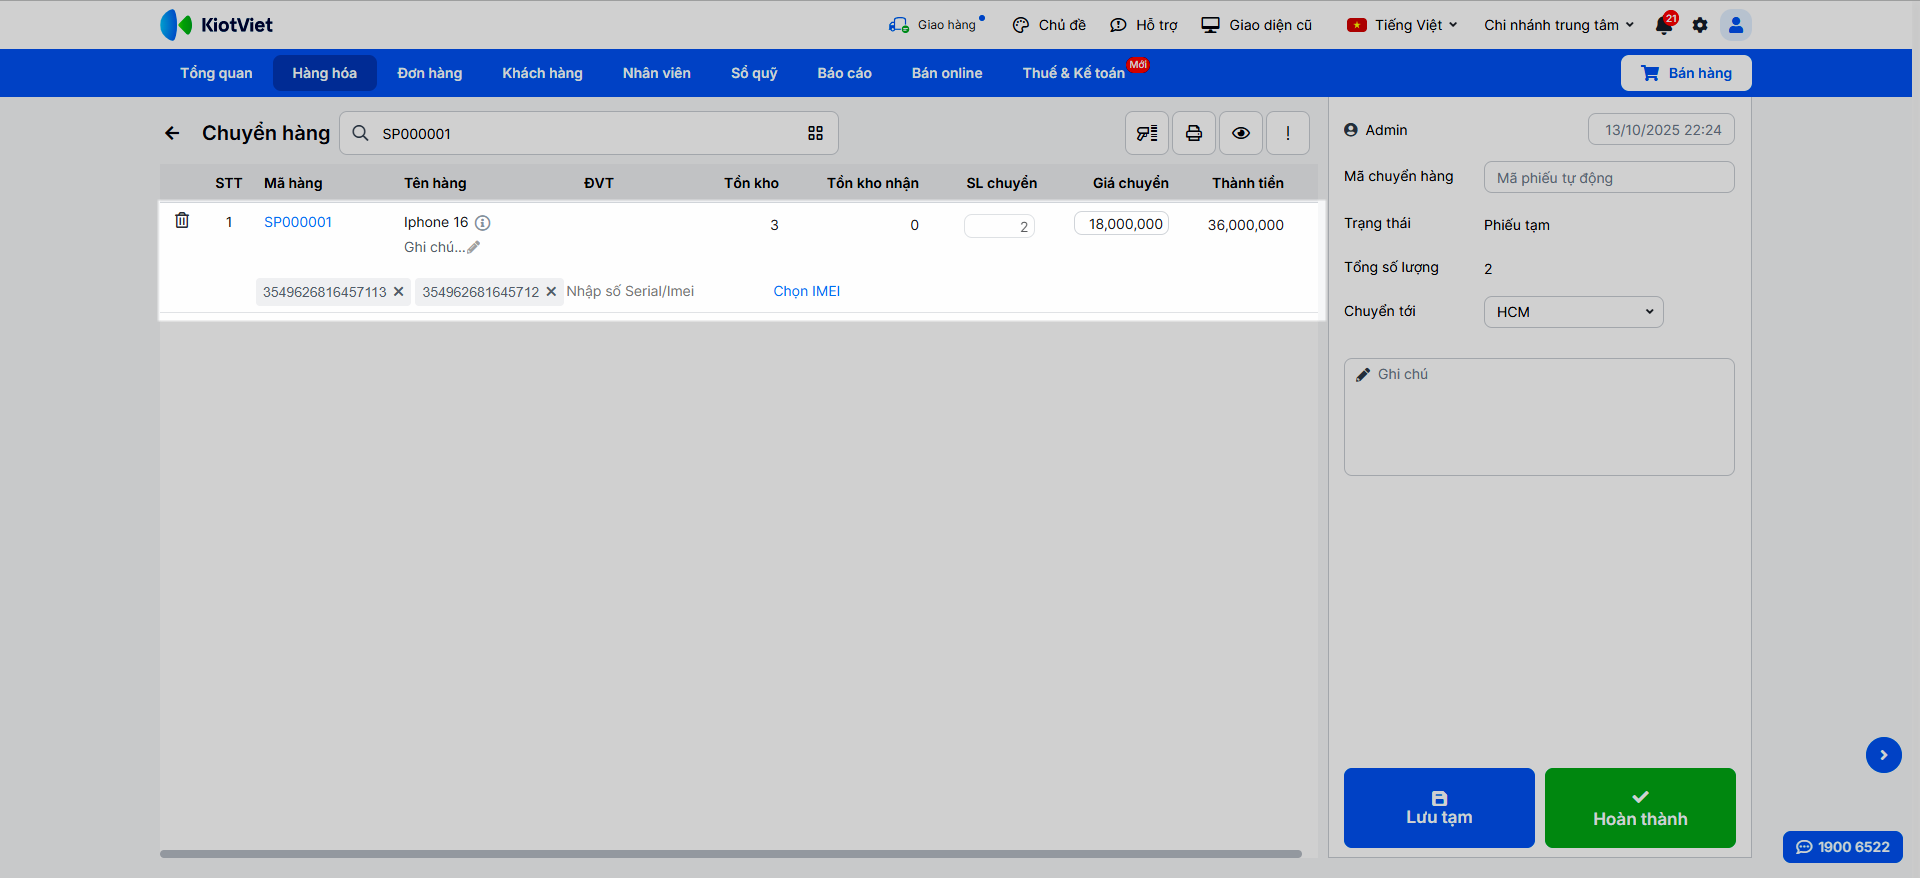The width and height of the screenshot is (1920, 878).
Task: Open product code SP000001 link
Action: [x=298, y=222]
